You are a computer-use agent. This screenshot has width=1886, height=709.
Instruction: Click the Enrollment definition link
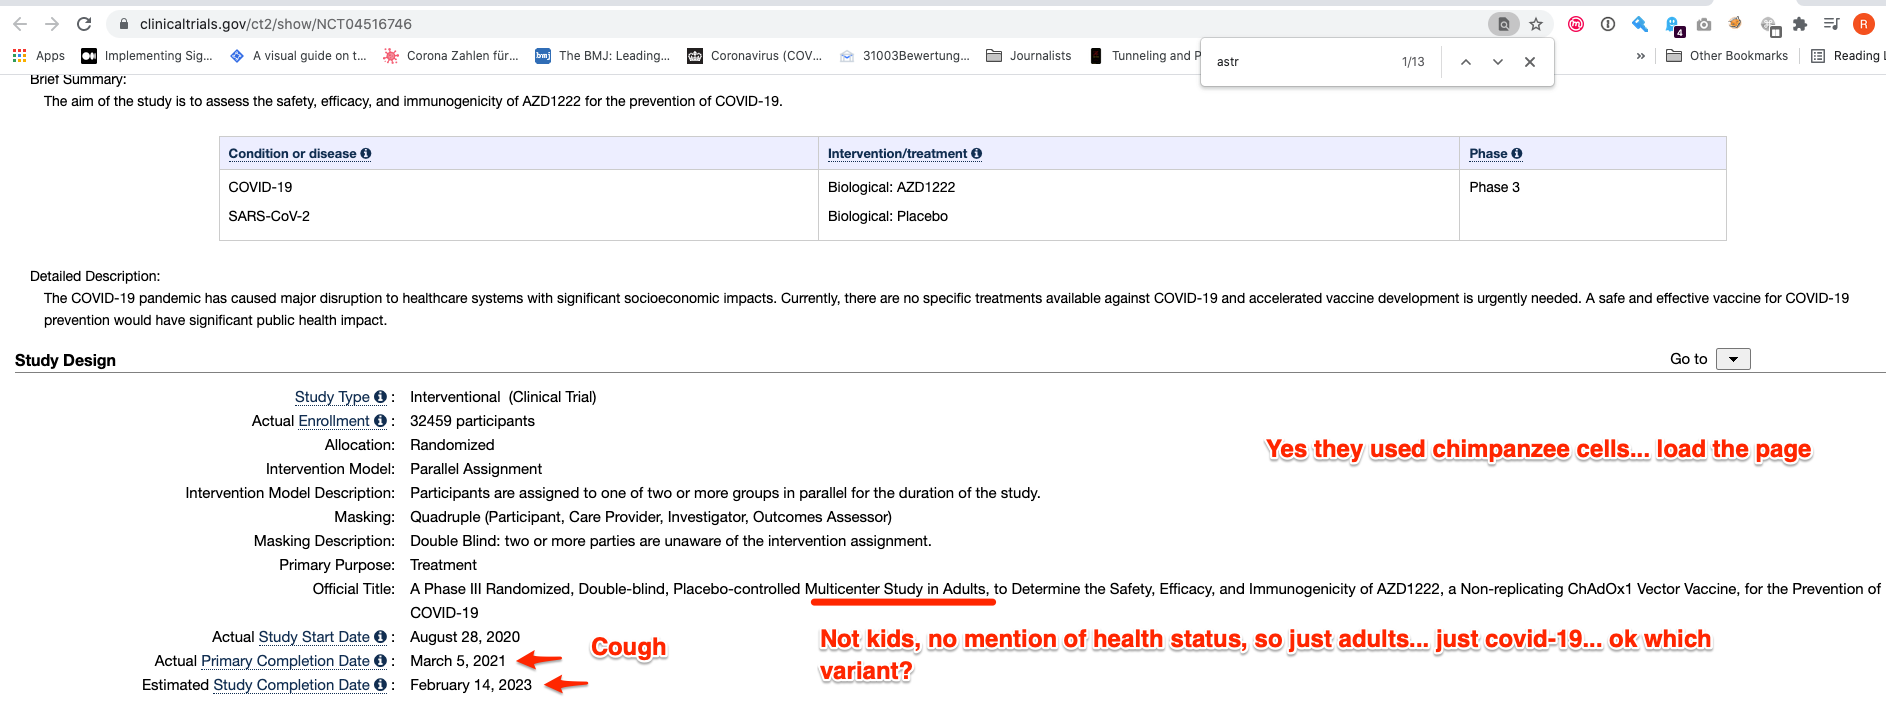(334, 421)
